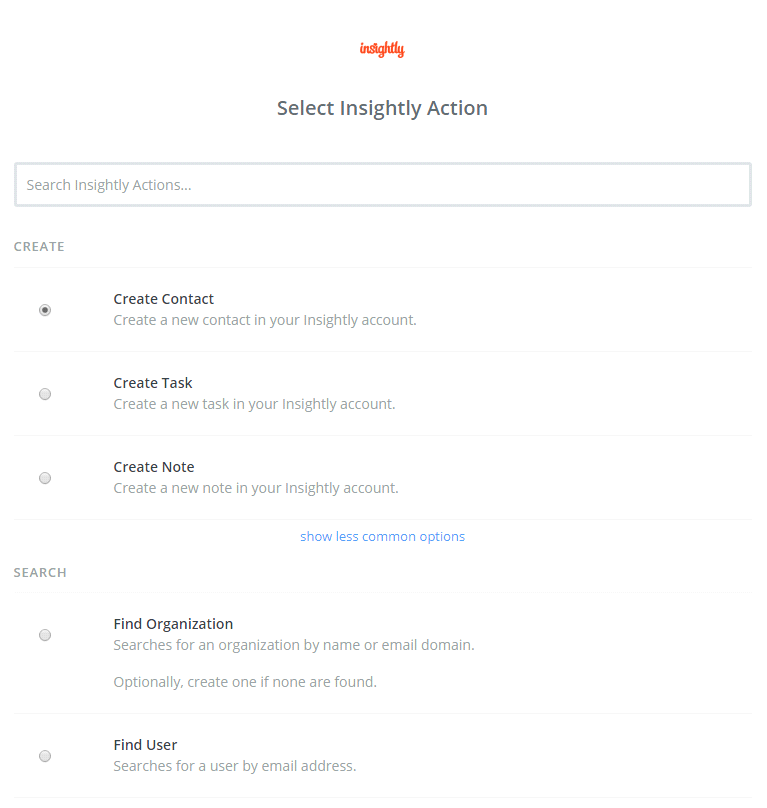Select the Find Organization radio button

click(x=45, y=635)
